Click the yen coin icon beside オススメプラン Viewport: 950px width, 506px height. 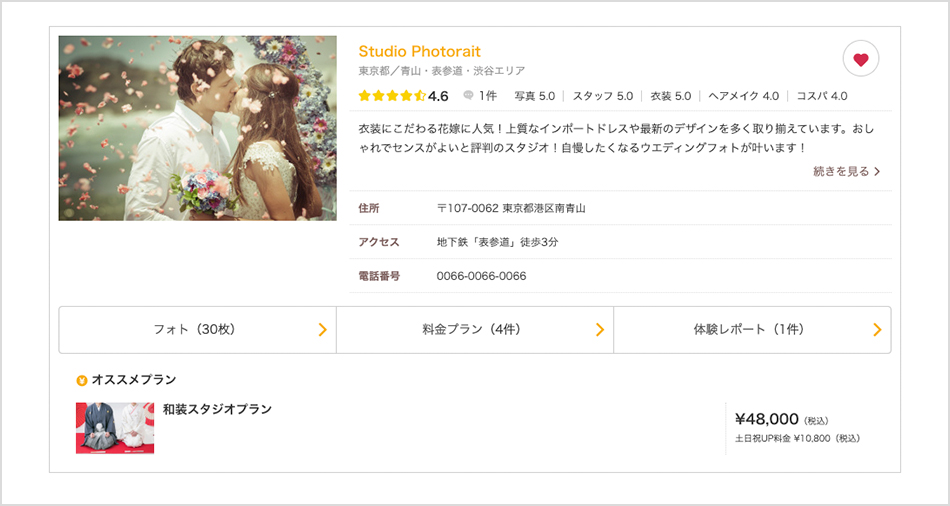(x=82, y=381)
